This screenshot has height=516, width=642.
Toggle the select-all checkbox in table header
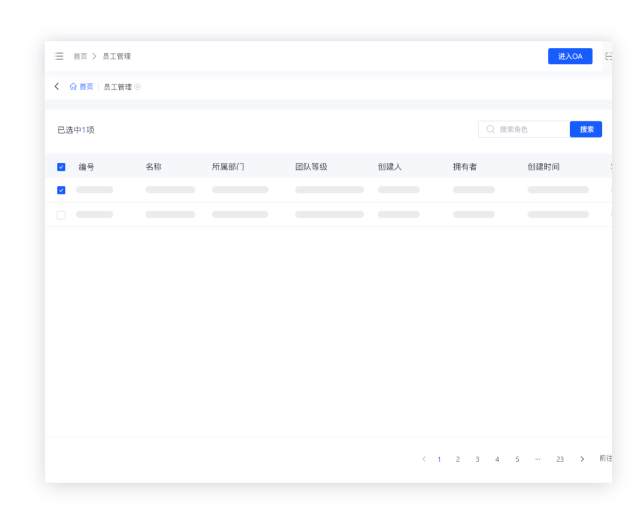pyautogui.click(x=61, y=167)
